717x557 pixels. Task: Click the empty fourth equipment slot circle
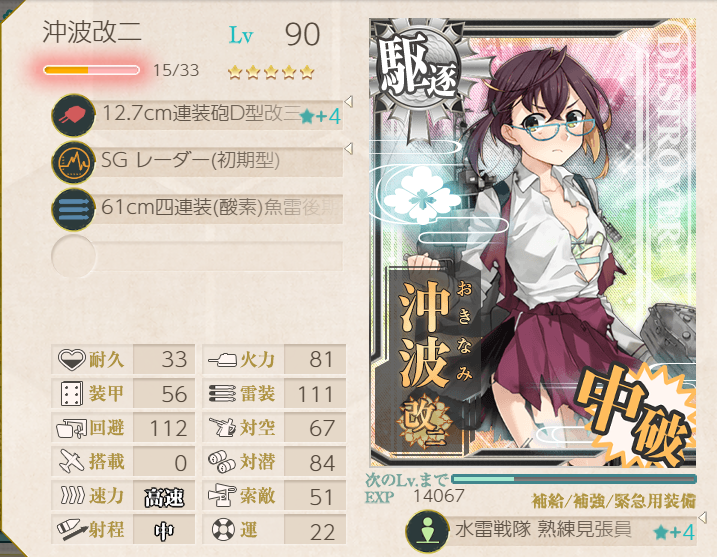coord(74,256)
